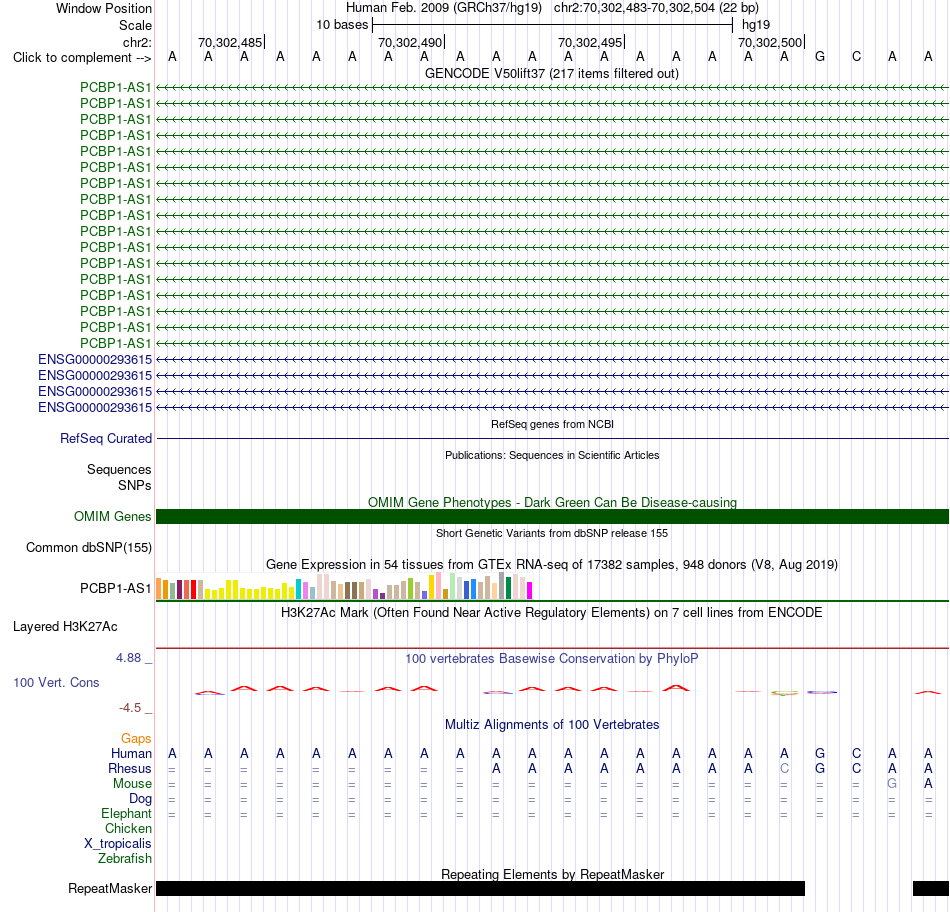This screenshot has width=950, height=912.
Task: Click the 'Dog' alignment row label
Action: pyautogui.click(x=141, y=799)
